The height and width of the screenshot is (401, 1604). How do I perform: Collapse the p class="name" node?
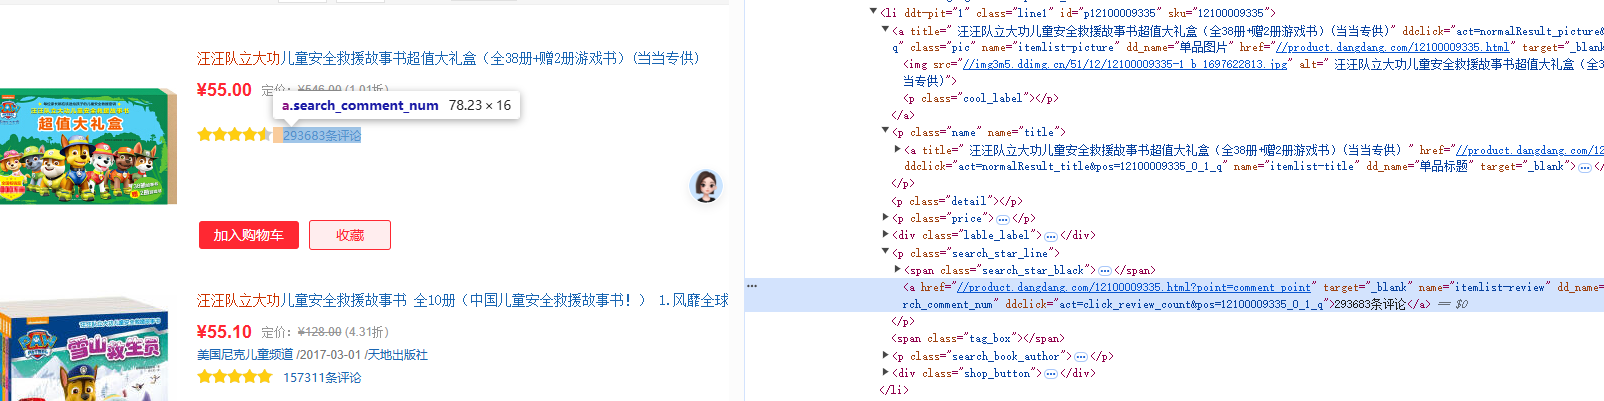point(885,131)
